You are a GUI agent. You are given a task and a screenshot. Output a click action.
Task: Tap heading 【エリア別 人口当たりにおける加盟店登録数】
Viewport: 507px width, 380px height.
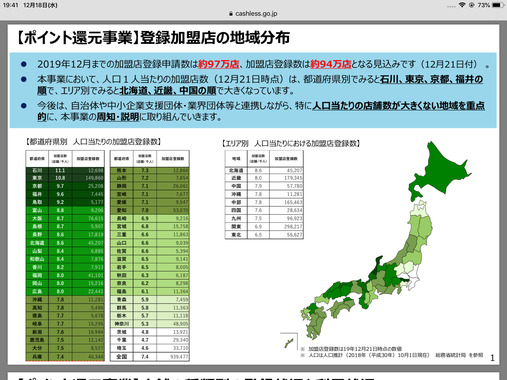point(291,144)
